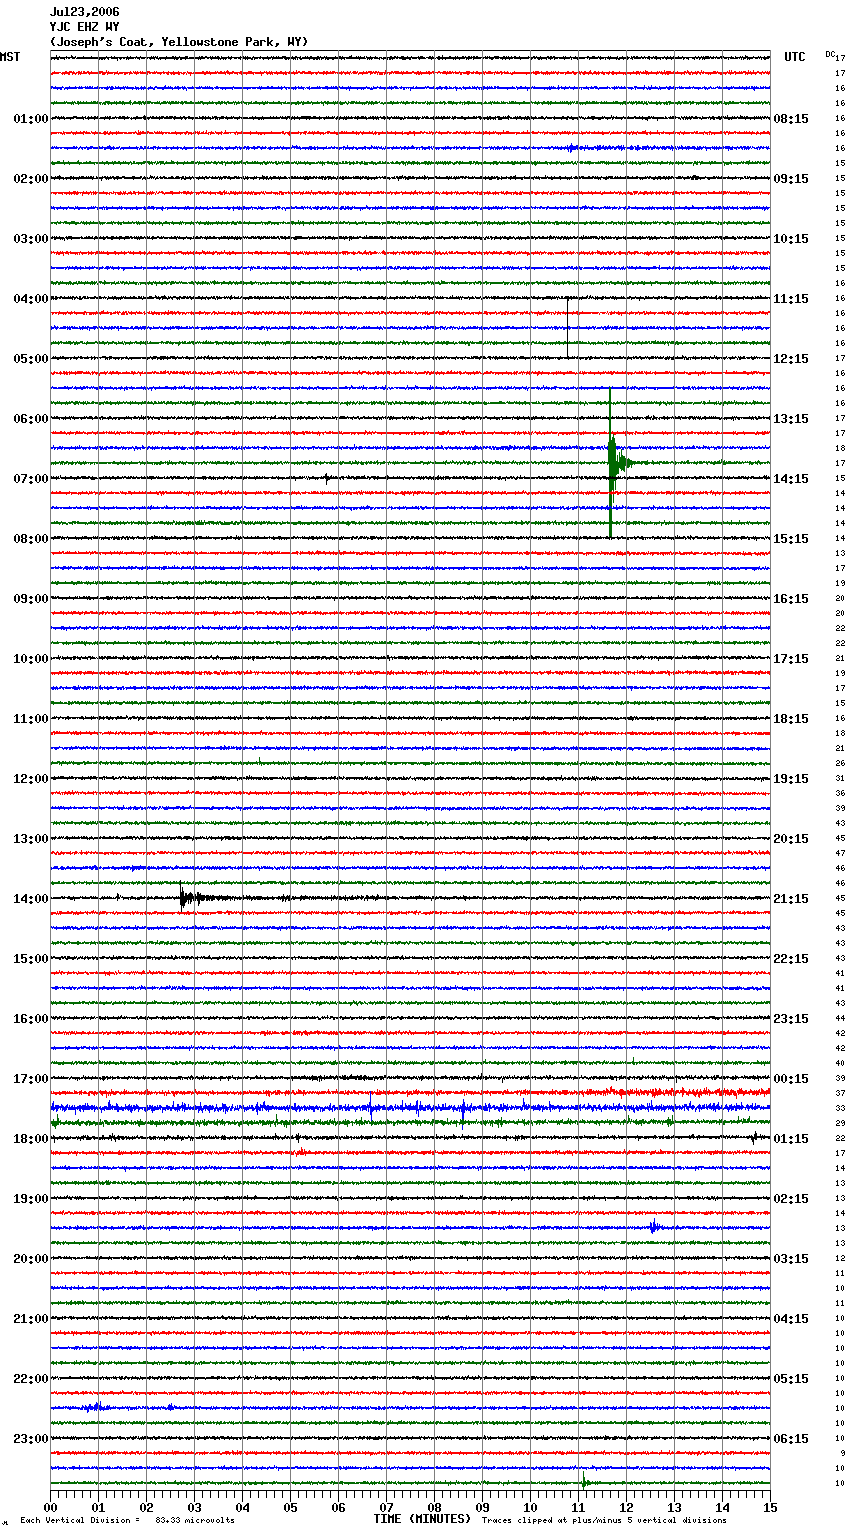This screenshot has height=1534, width=850.
Task: Click the 13:15 UTC time label
Action: tap(791, 419)
